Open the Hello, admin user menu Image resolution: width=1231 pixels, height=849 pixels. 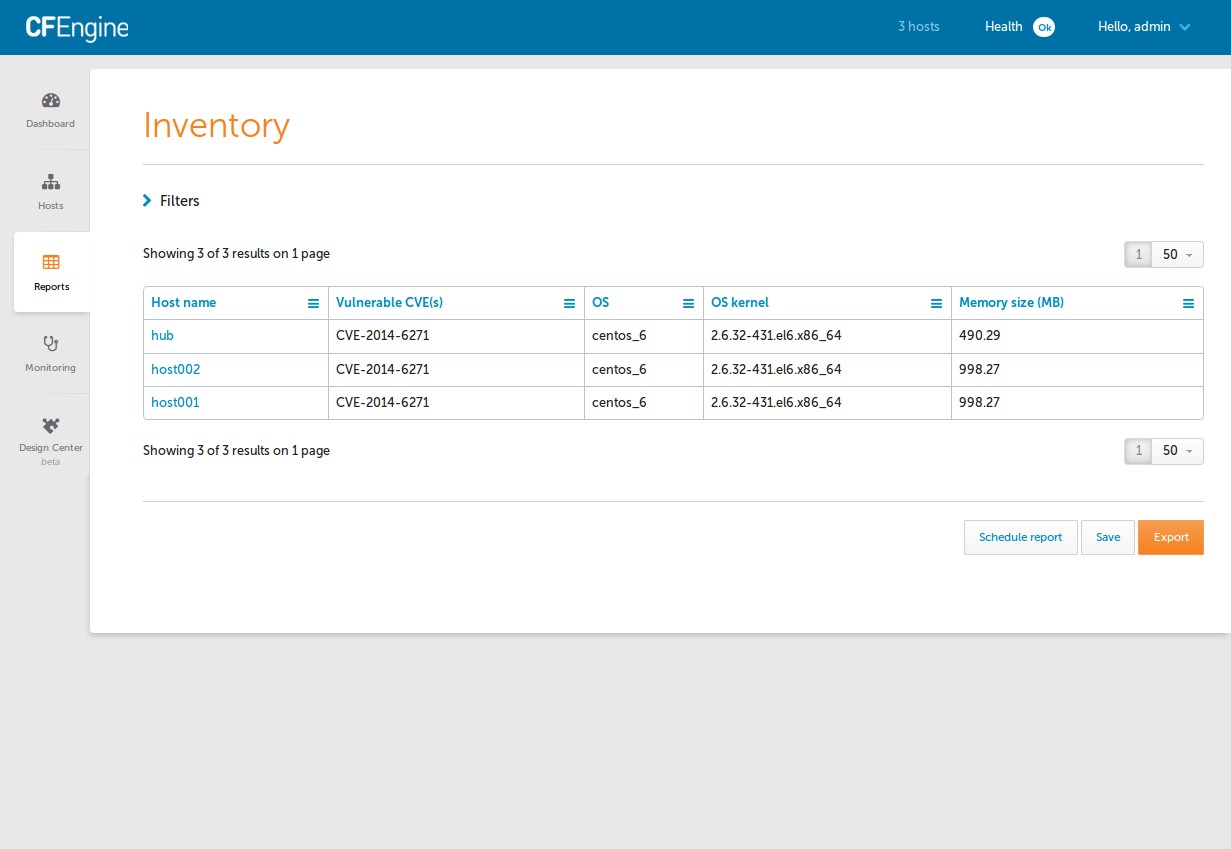(x=1144, y=27)
